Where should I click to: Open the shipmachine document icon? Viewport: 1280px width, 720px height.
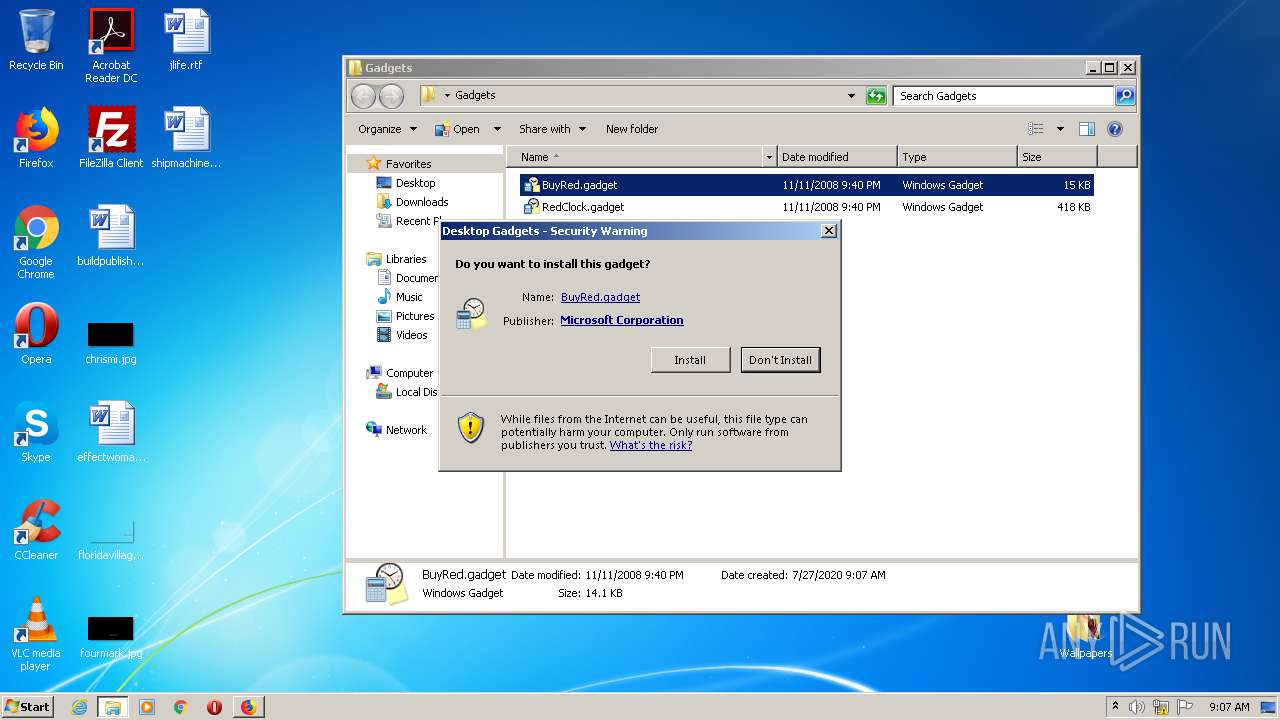point(186,138)
